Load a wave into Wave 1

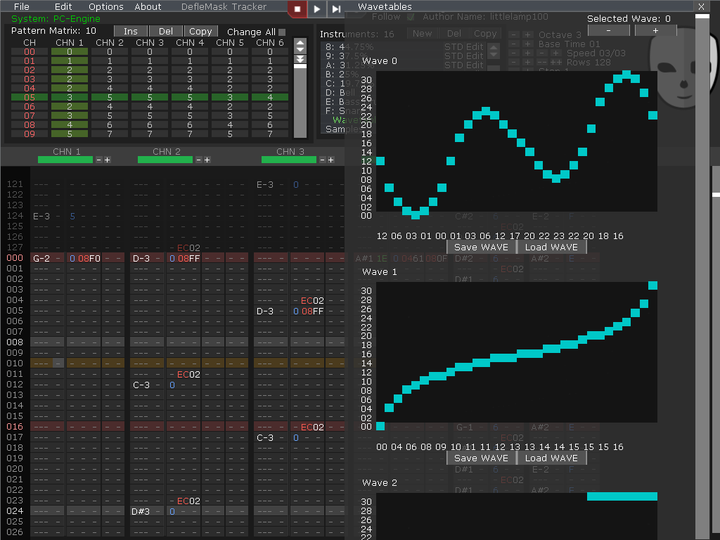tap(551, 458)
